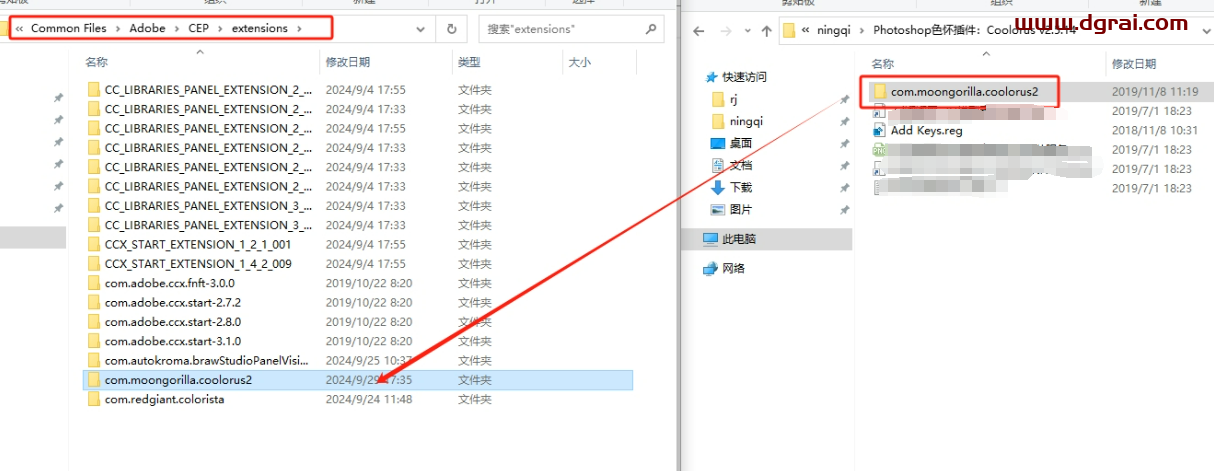The image size is (1214, 471).
Task: Sort left window by 修改日期 column
Action: (x=348, y=62)
